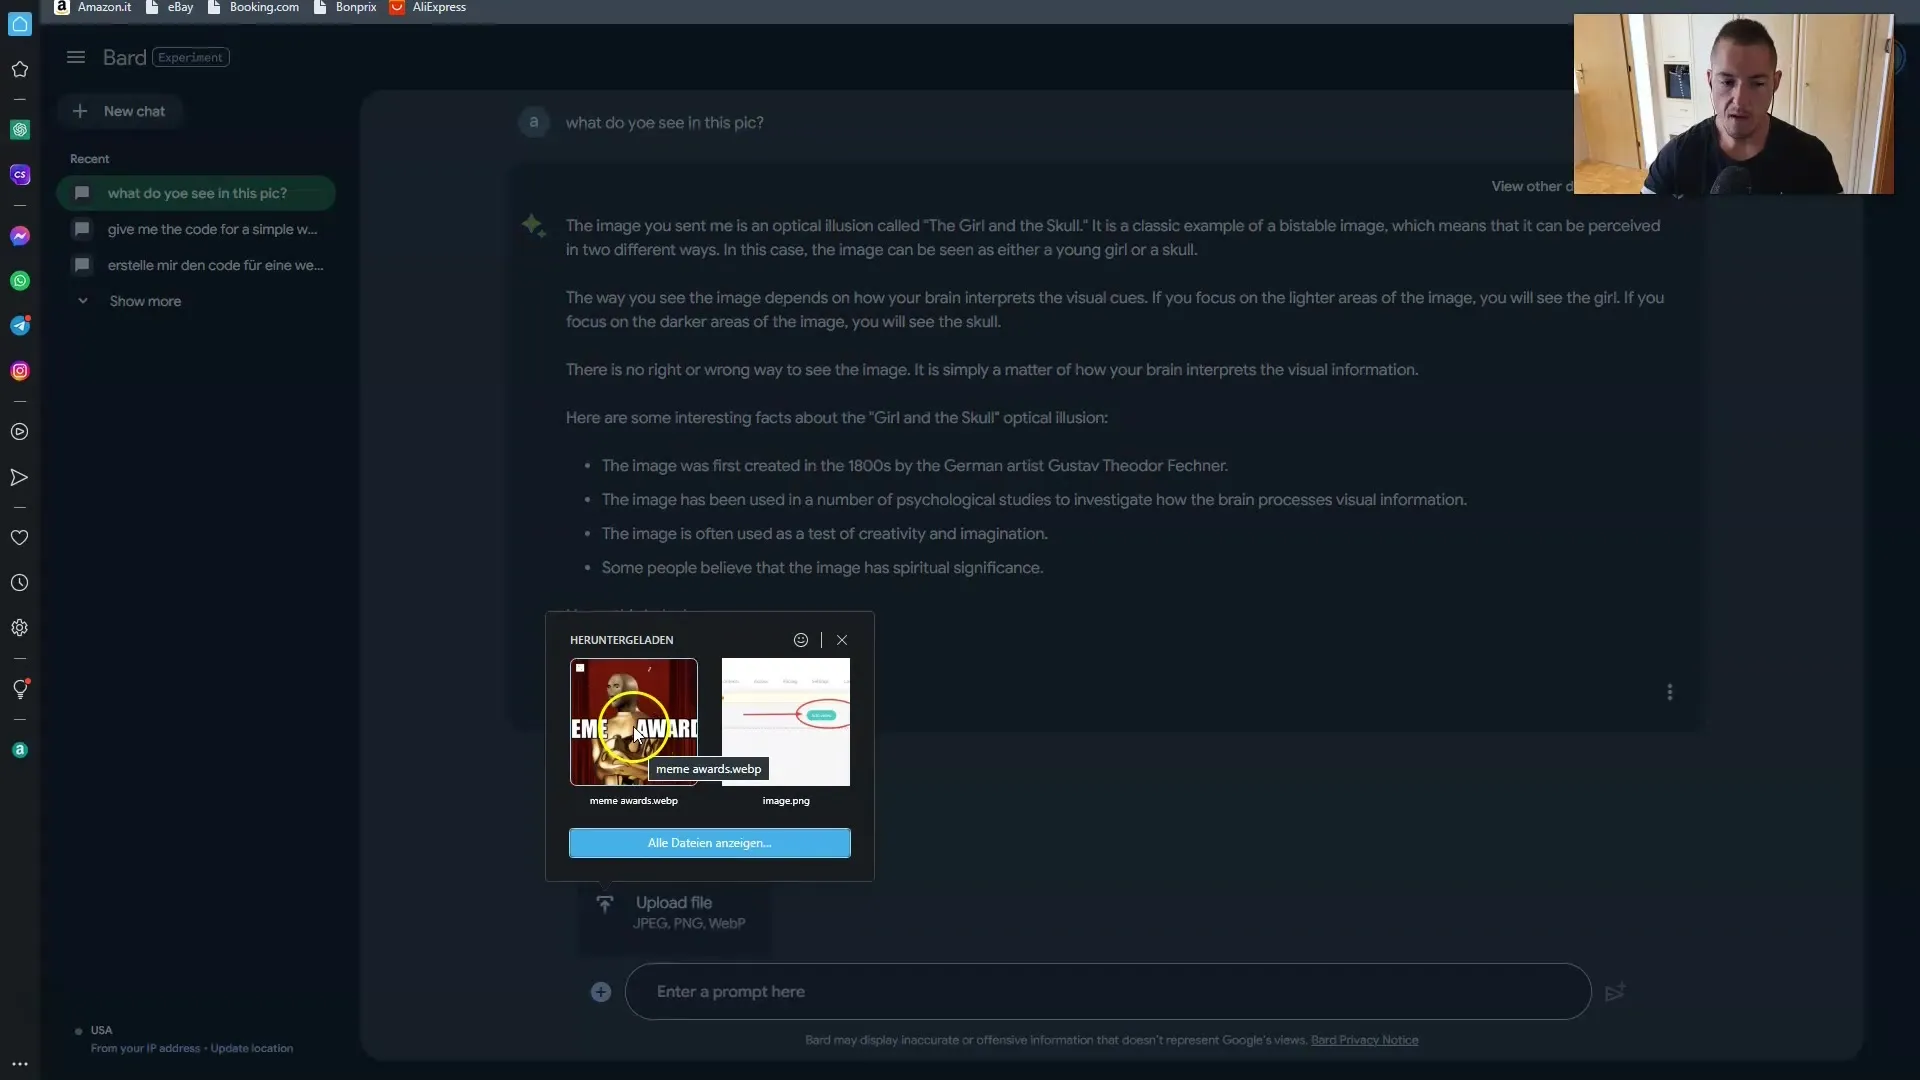Click the Bard new chat icon
The width and height of the screenshot is (1920, 1080).
click(x=79, y=109)
